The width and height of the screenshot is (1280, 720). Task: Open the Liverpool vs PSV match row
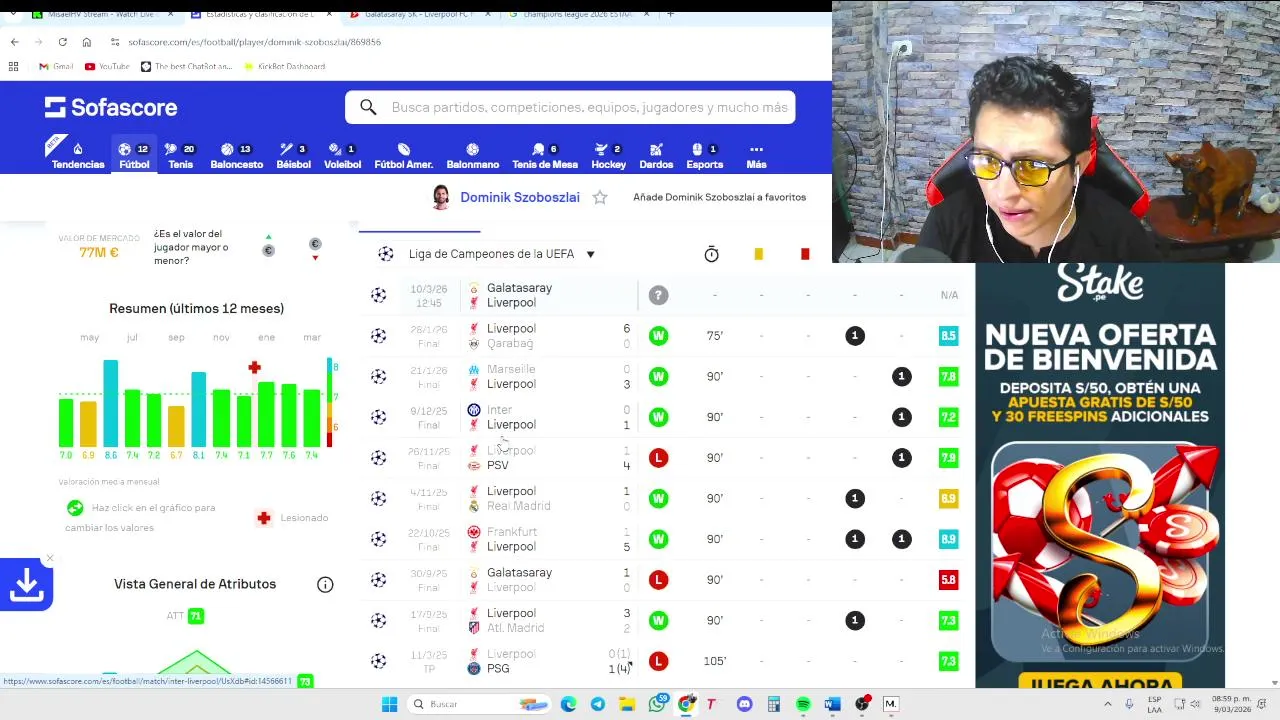click(664, 458)
